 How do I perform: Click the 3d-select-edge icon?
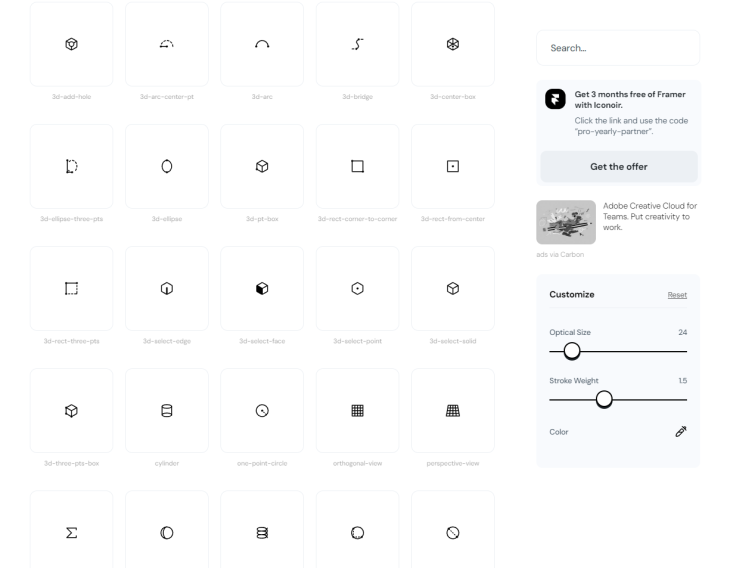[x=167, y=288]
